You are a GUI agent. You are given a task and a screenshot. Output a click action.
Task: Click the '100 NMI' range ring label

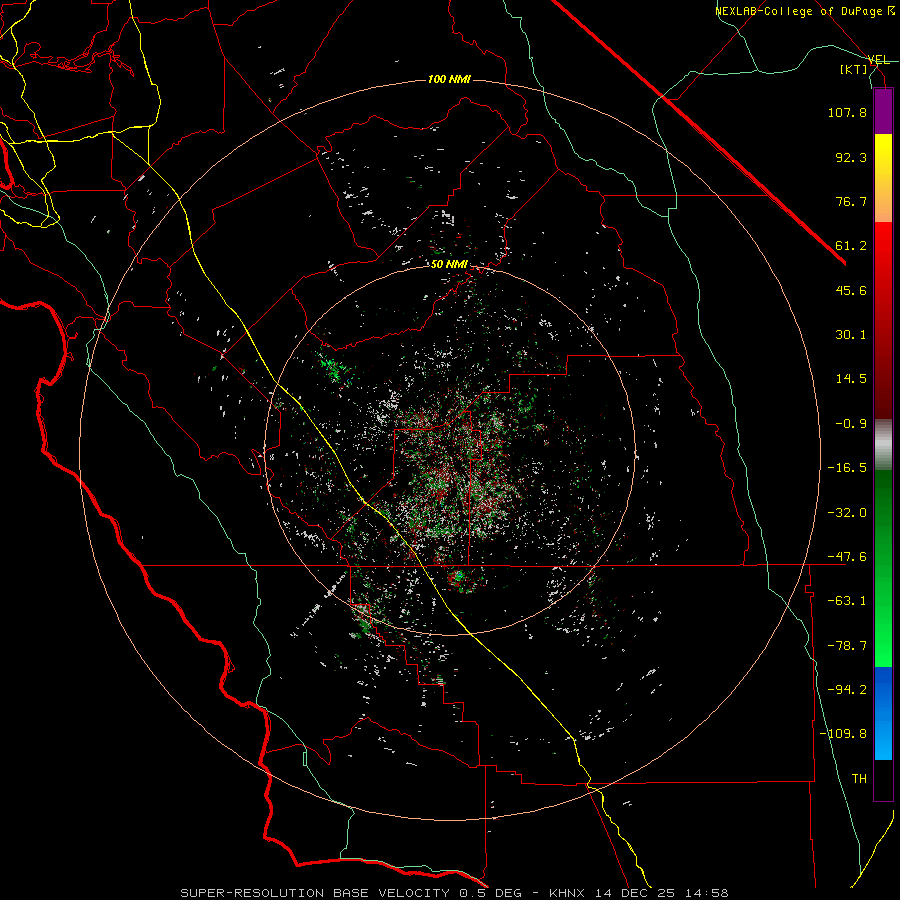pyautogui.click(x=449, y=79)
